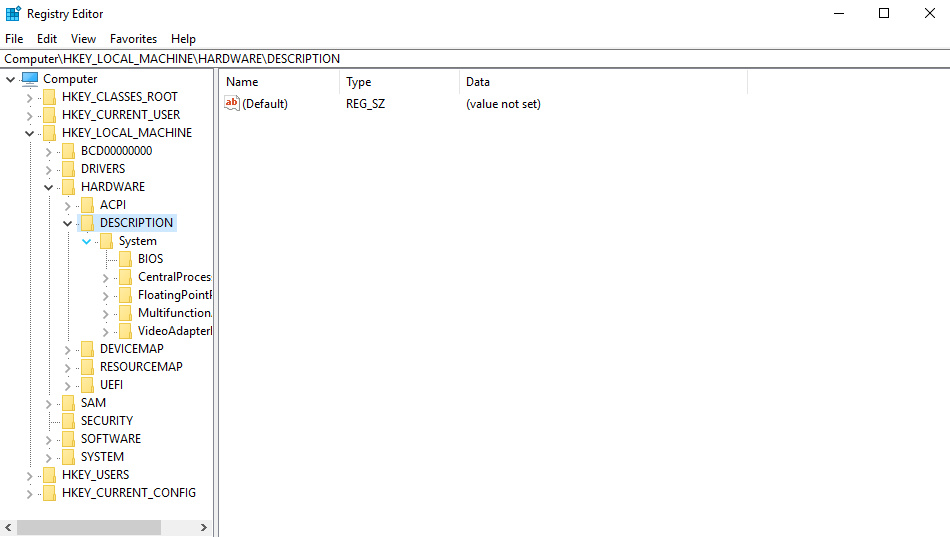Click the SOFTWARE folder icon
Viewport: 950px width, 537px height.
coord(69,439)
